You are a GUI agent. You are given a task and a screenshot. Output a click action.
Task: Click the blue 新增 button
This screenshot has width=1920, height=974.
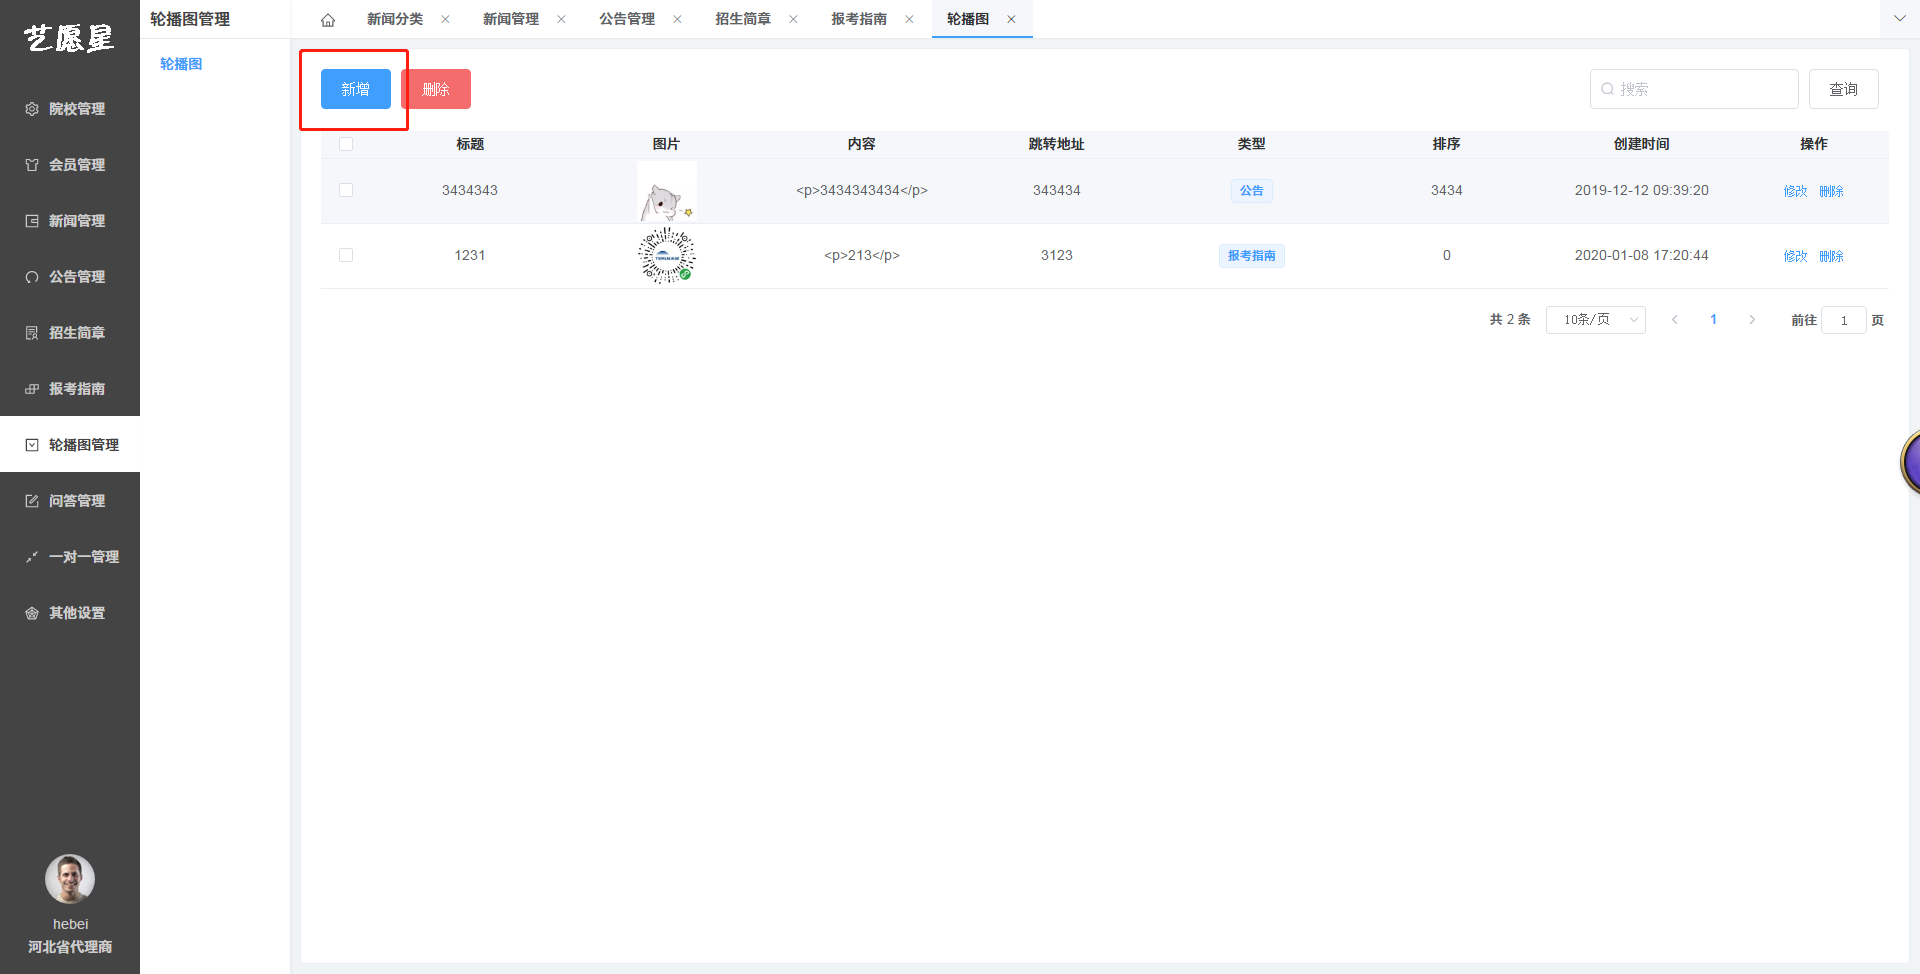356,89
